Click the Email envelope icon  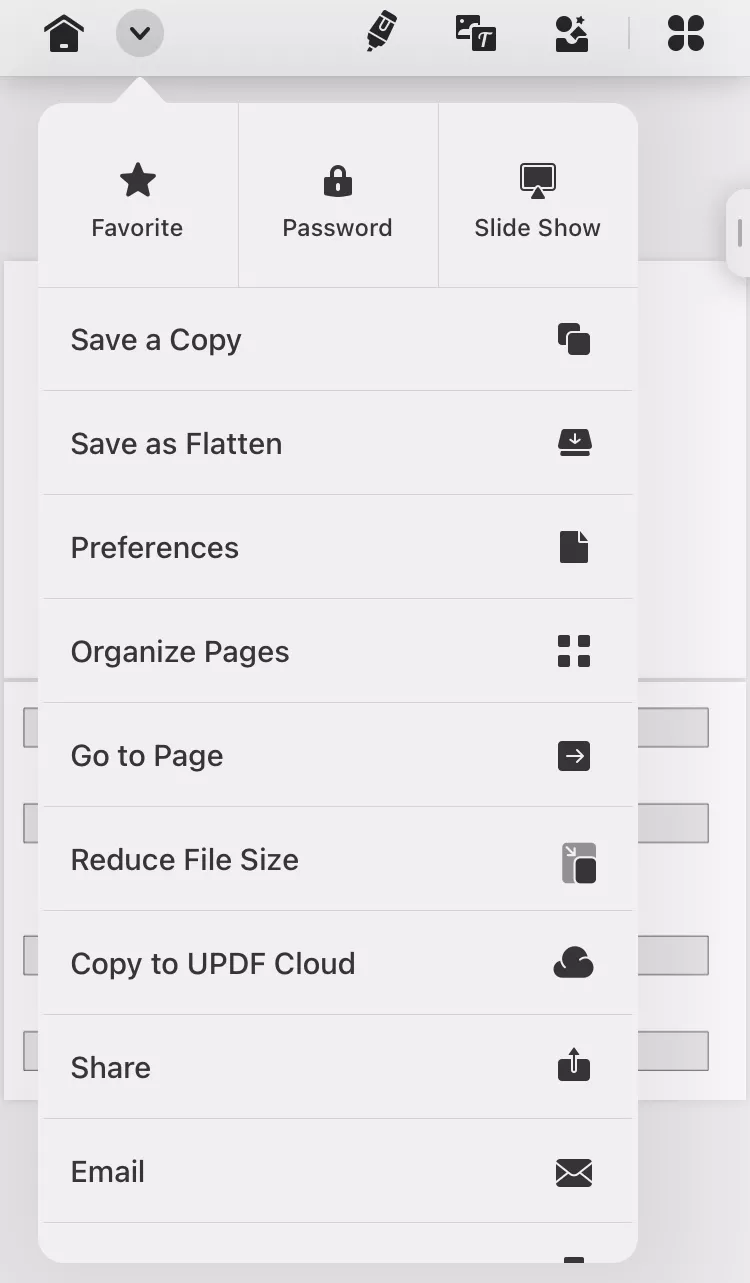coord(574,1172)
